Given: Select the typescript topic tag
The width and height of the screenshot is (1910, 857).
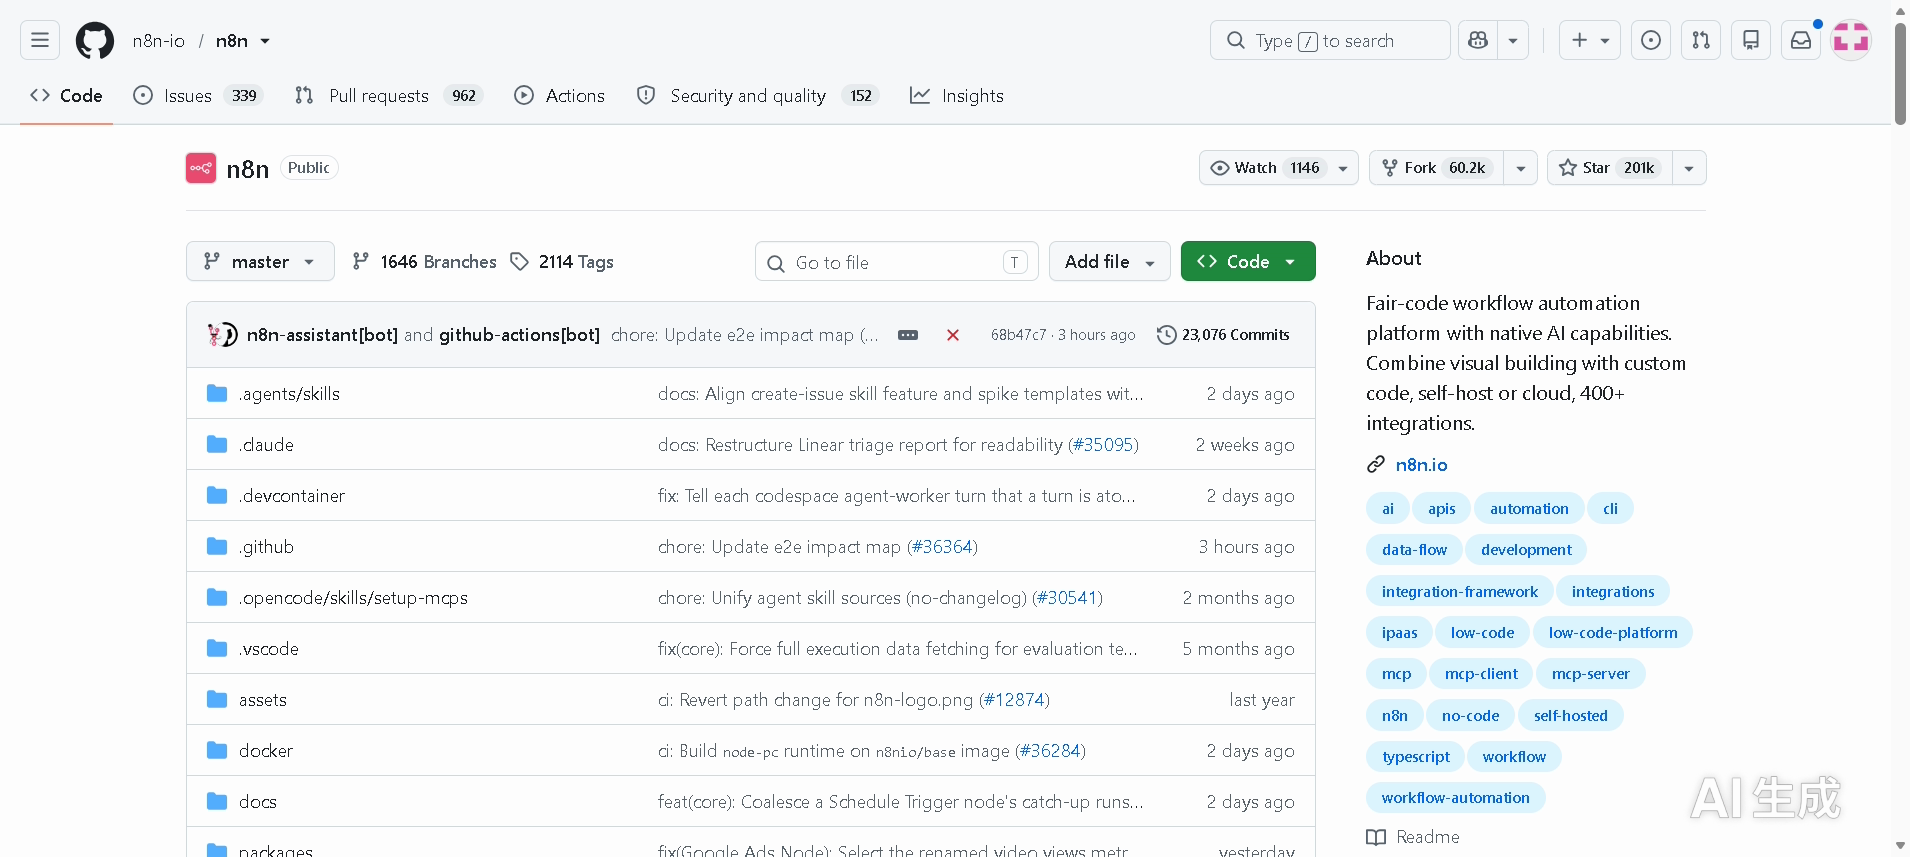Looking at the screenshot, I should pyautogui.click(x=1416, y=757).
